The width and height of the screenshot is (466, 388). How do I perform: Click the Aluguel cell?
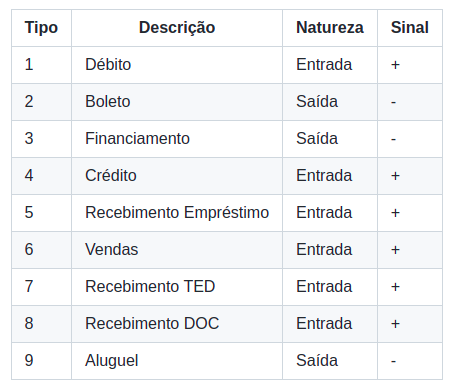(177, 361)
